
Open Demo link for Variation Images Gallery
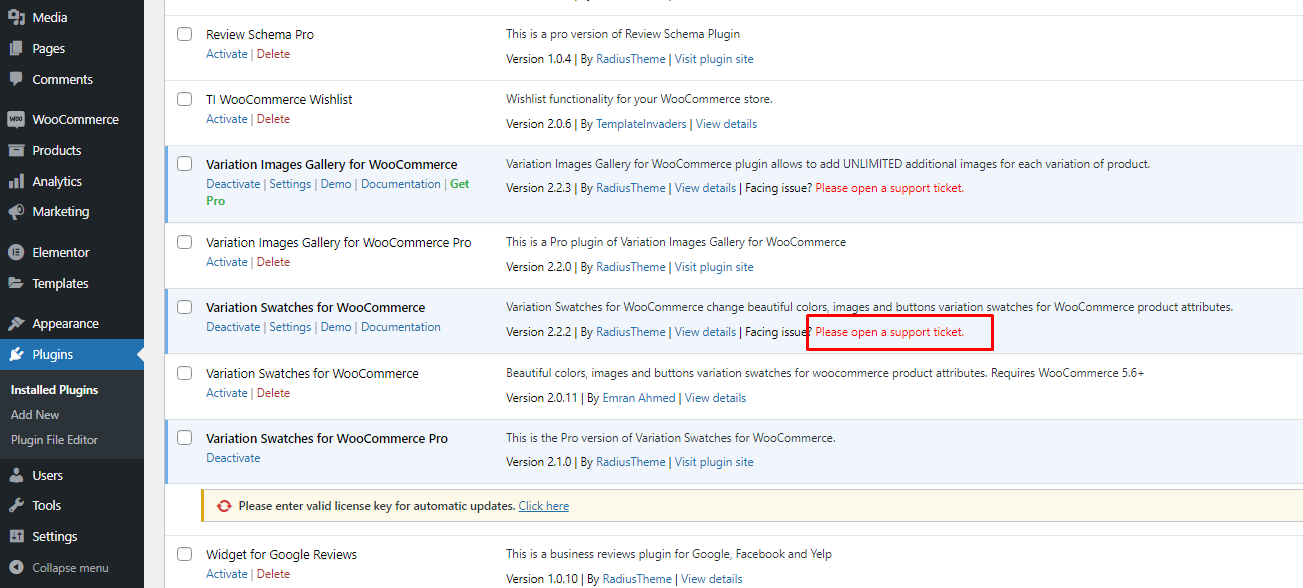coord(336,184)
